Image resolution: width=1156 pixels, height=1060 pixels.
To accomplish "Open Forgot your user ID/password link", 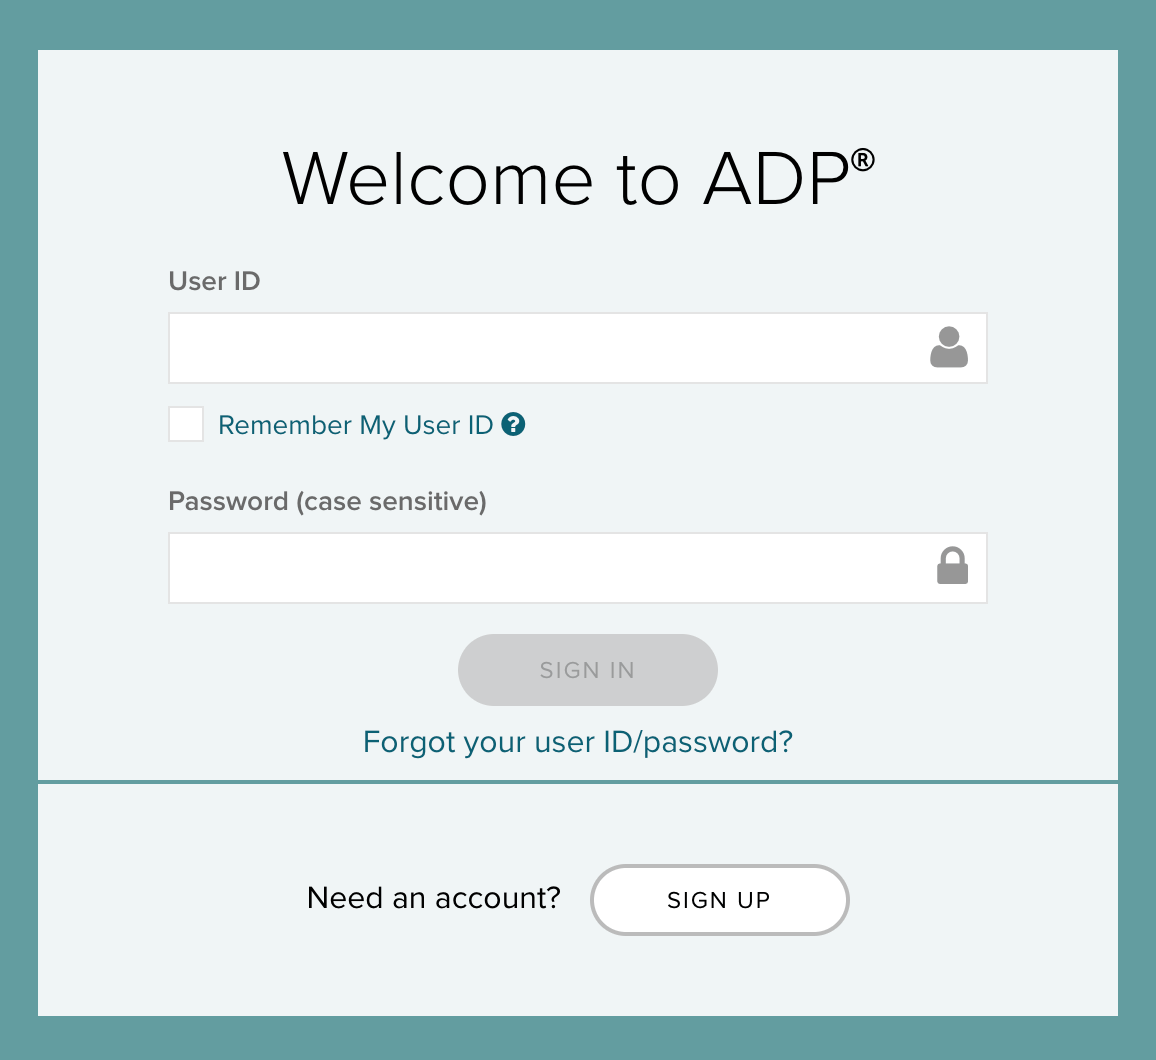I will point(577,742).
